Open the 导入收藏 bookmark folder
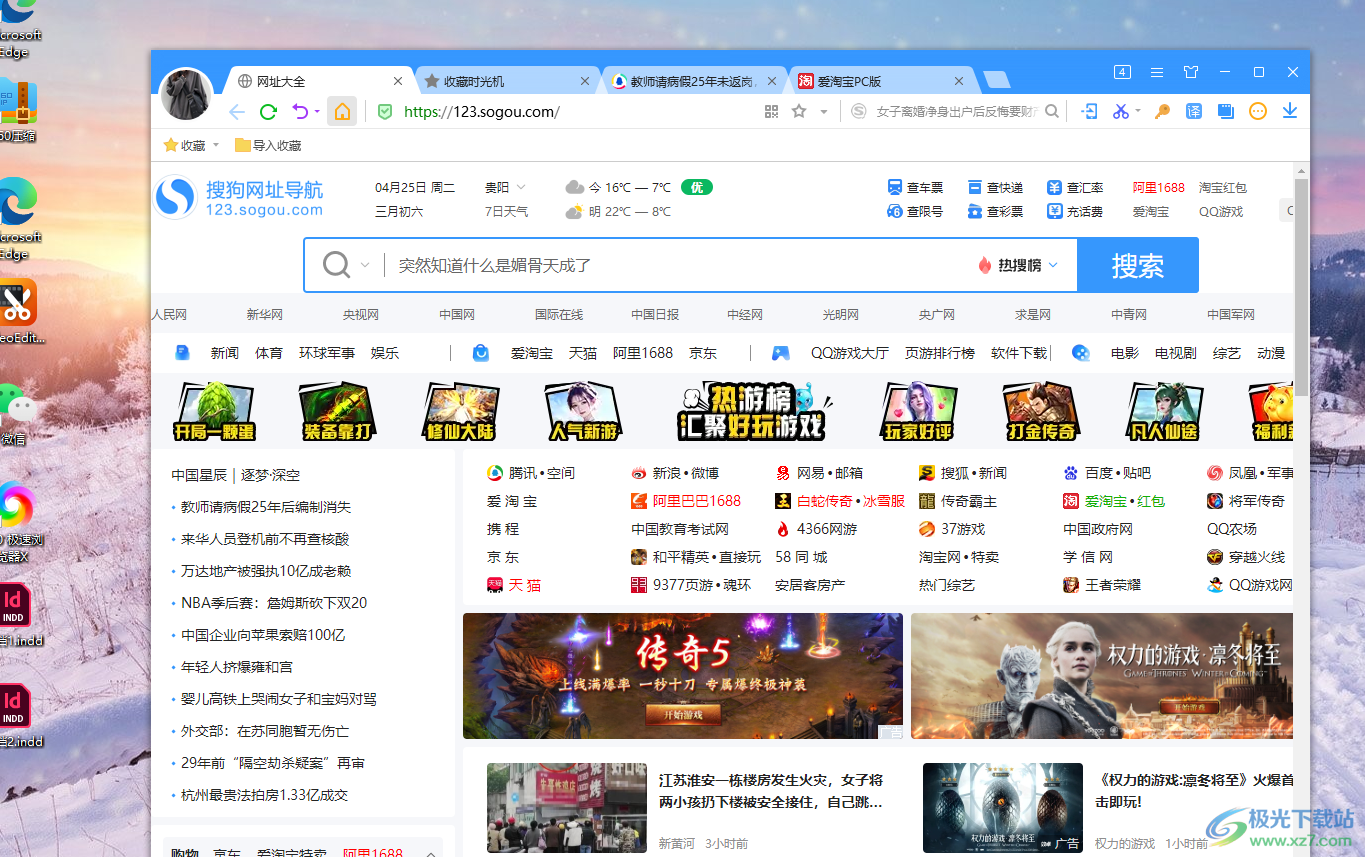Viewport: 1365px width, 857px height. [x=268, y=145]
